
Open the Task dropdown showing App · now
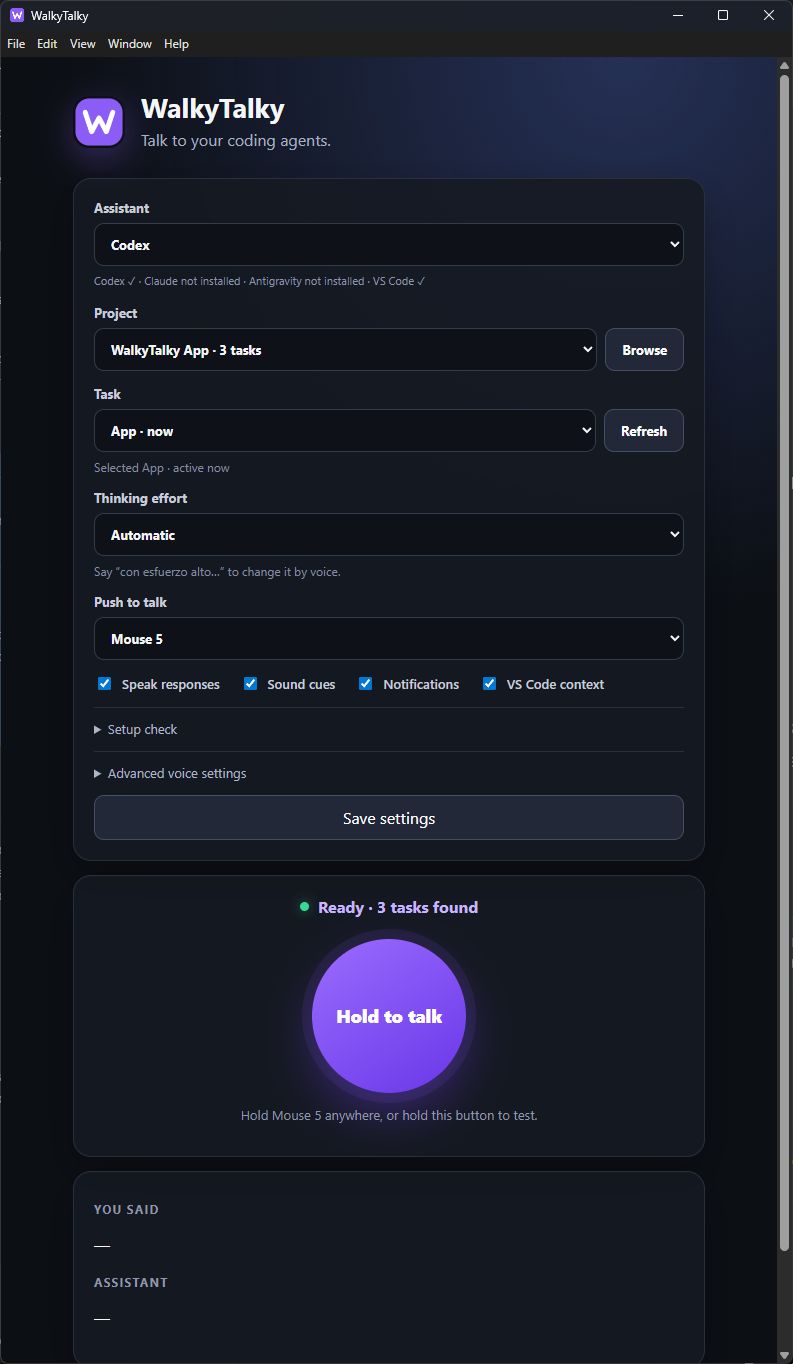(345, 431)
